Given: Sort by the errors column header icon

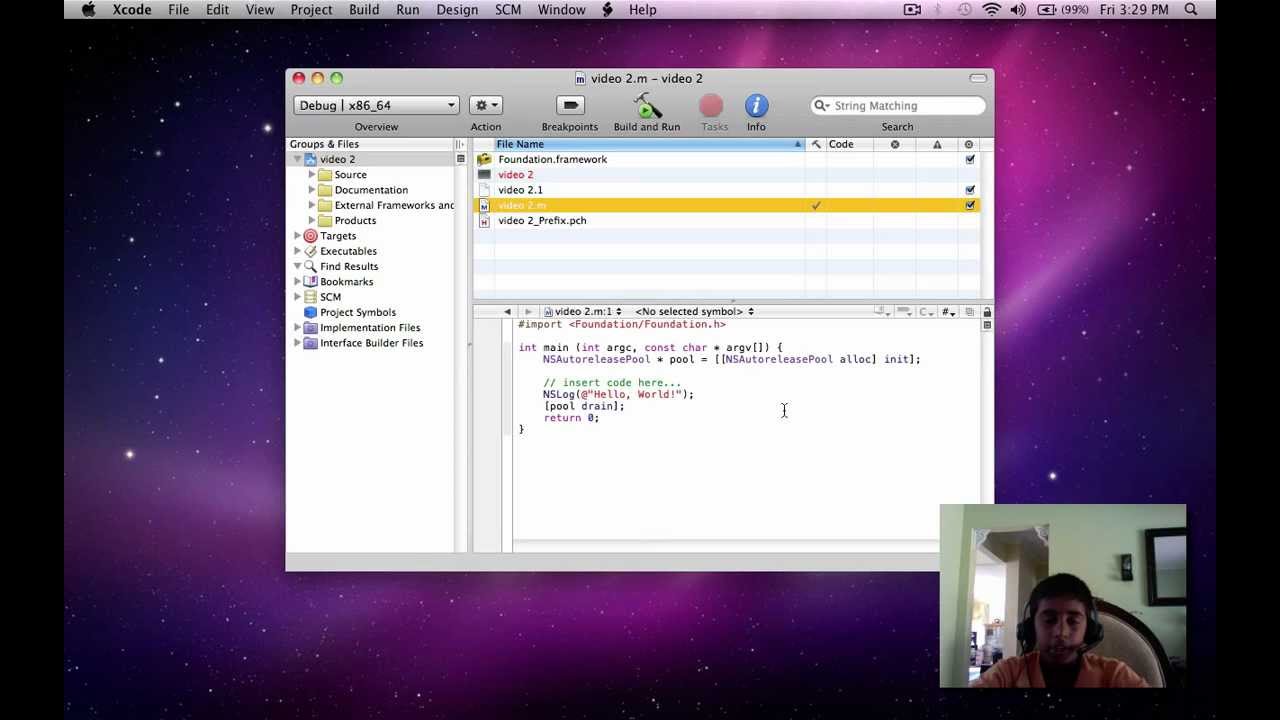Looking at the screenshot, I should [895, 144].
